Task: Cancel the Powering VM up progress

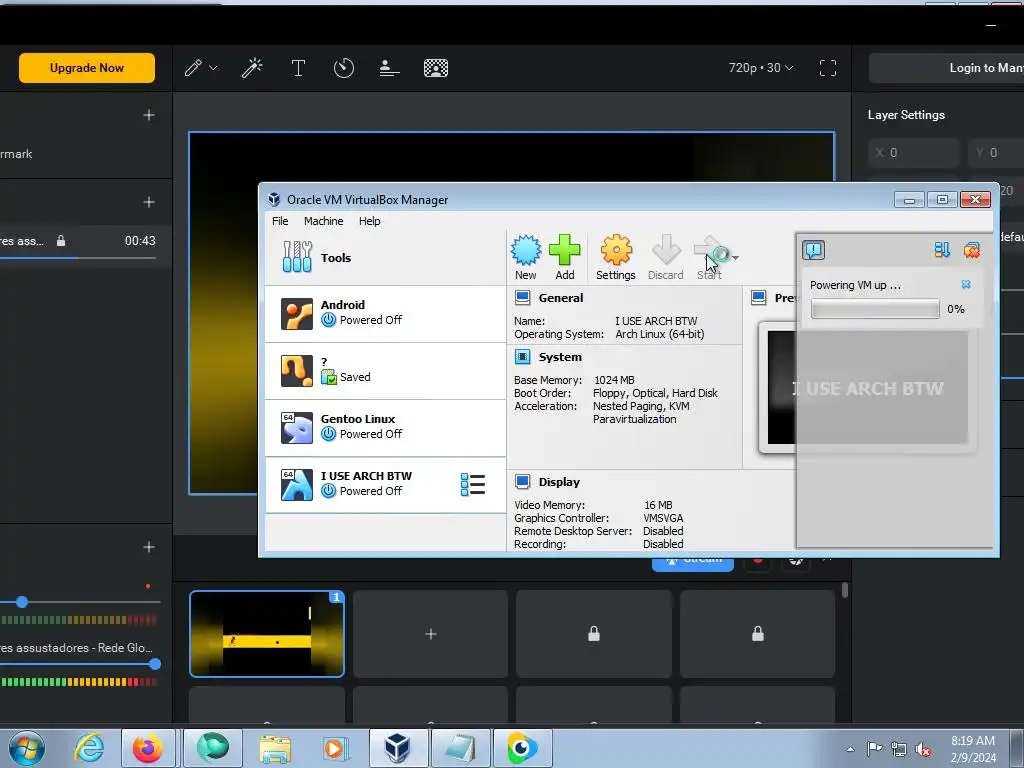Action: pos(966,285)
